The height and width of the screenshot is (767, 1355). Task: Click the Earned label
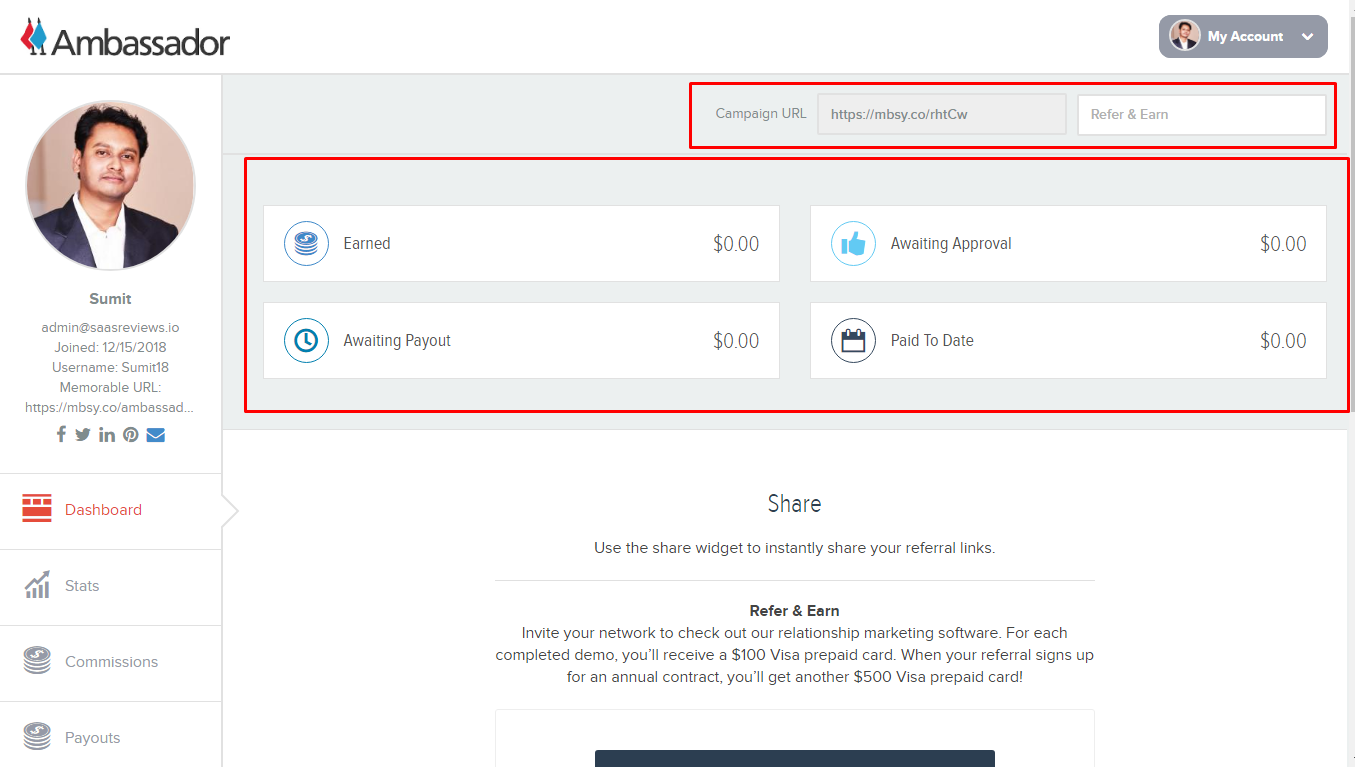pos(367,243)
